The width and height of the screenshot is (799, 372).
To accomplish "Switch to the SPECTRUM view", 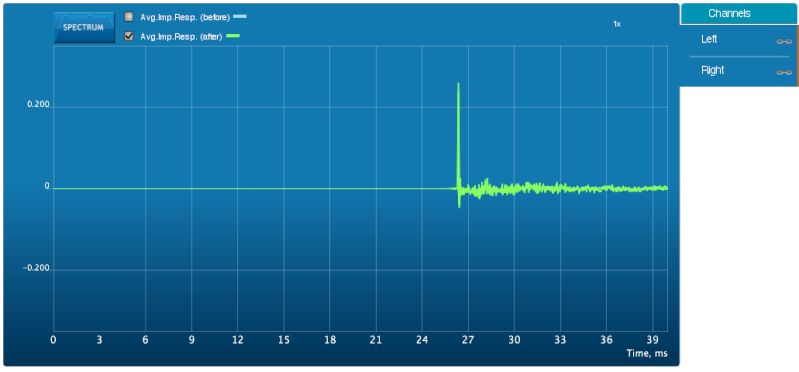I will [84, 27].
